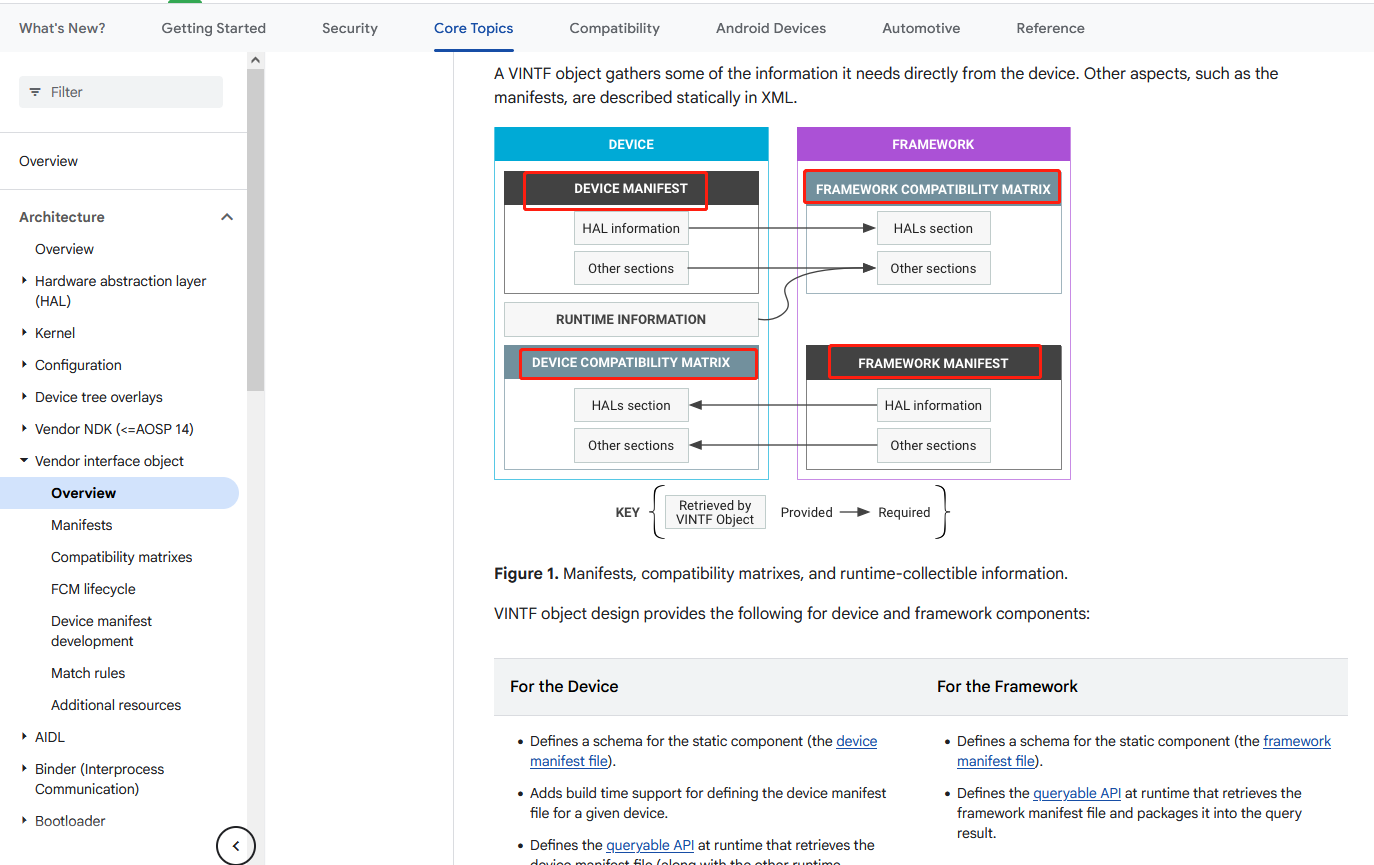
Task: Open the Android Devices tab
Action: [x=771, y=28]
